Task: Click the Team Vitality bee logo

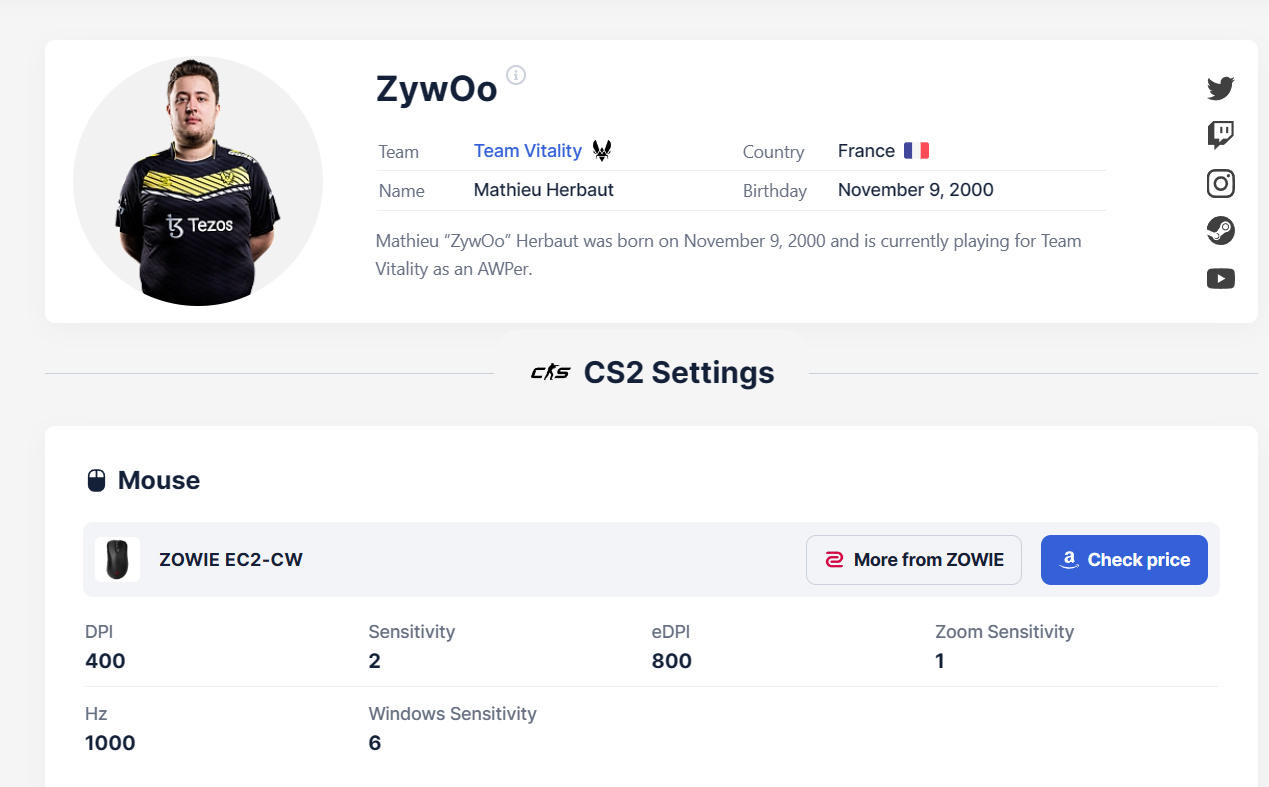Action: coord(602,151)
